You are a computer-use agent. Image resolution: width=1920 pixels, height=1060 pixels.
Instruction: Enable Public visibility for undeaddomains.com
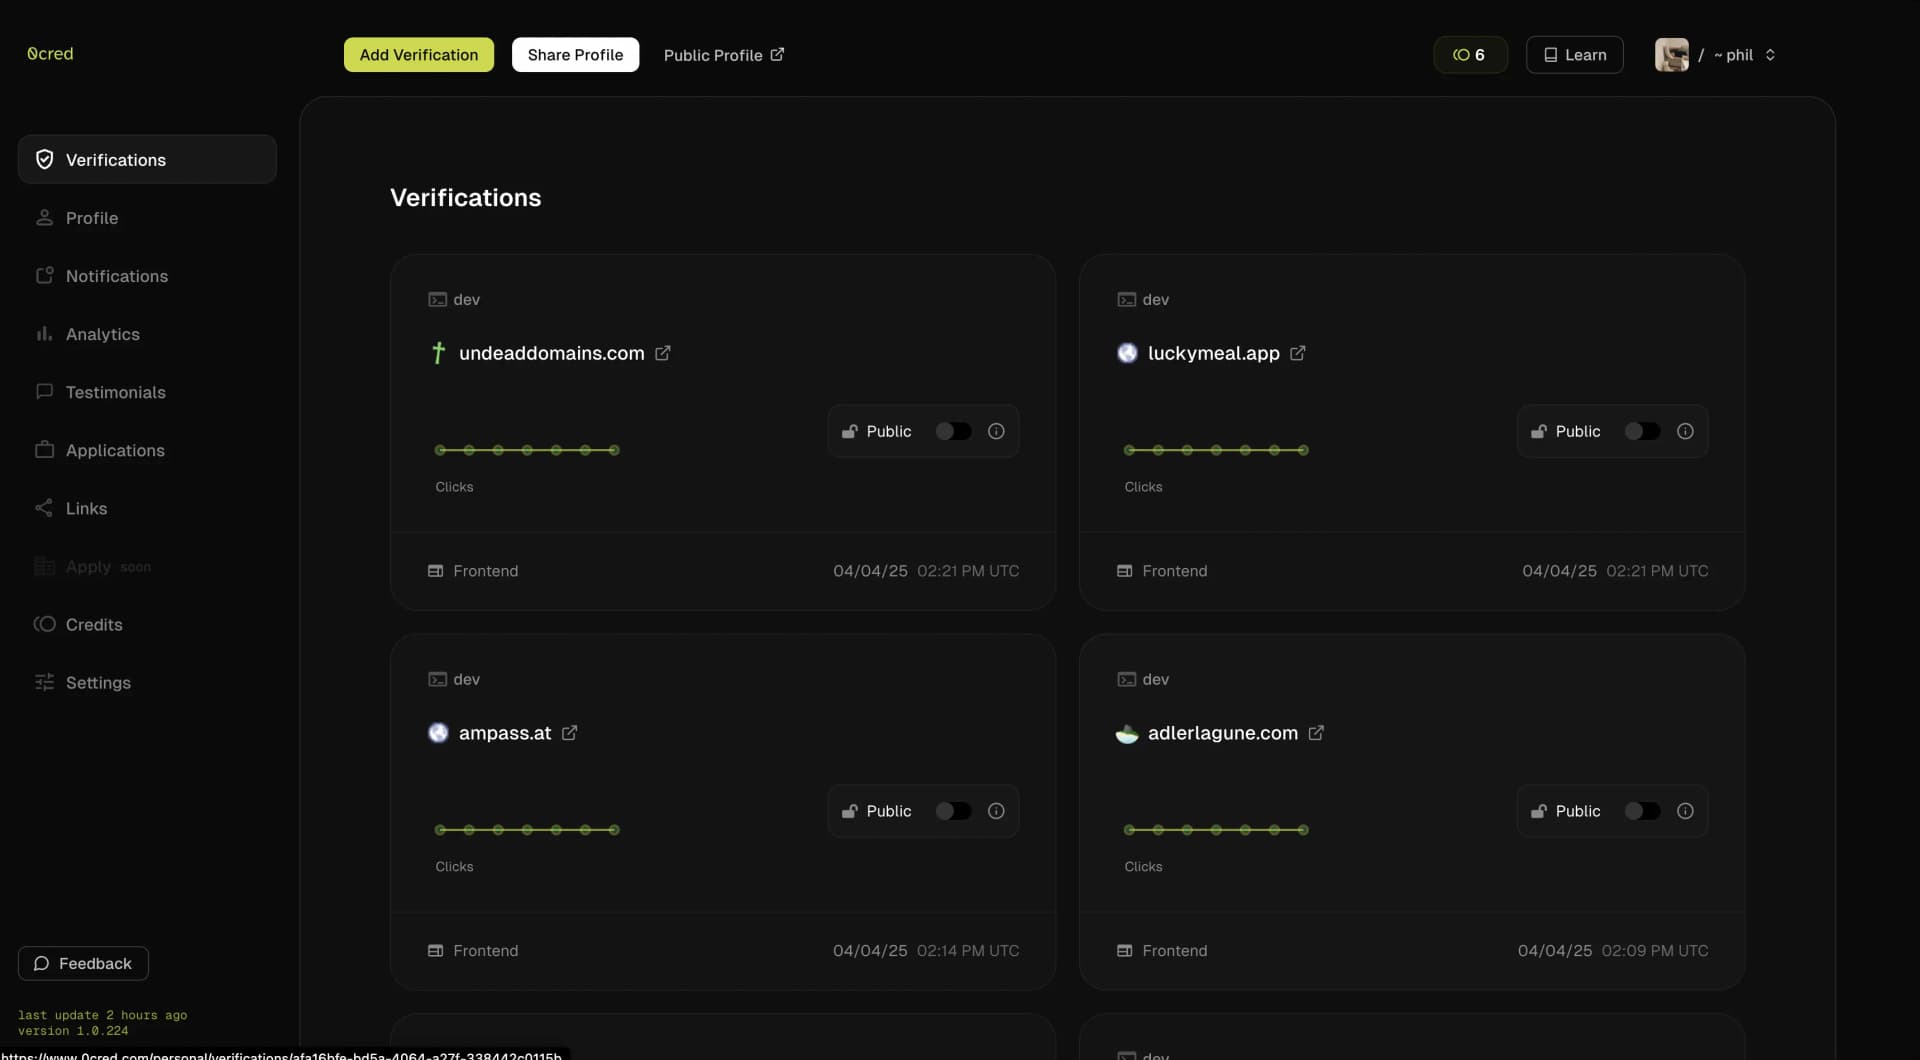(953, 430)
